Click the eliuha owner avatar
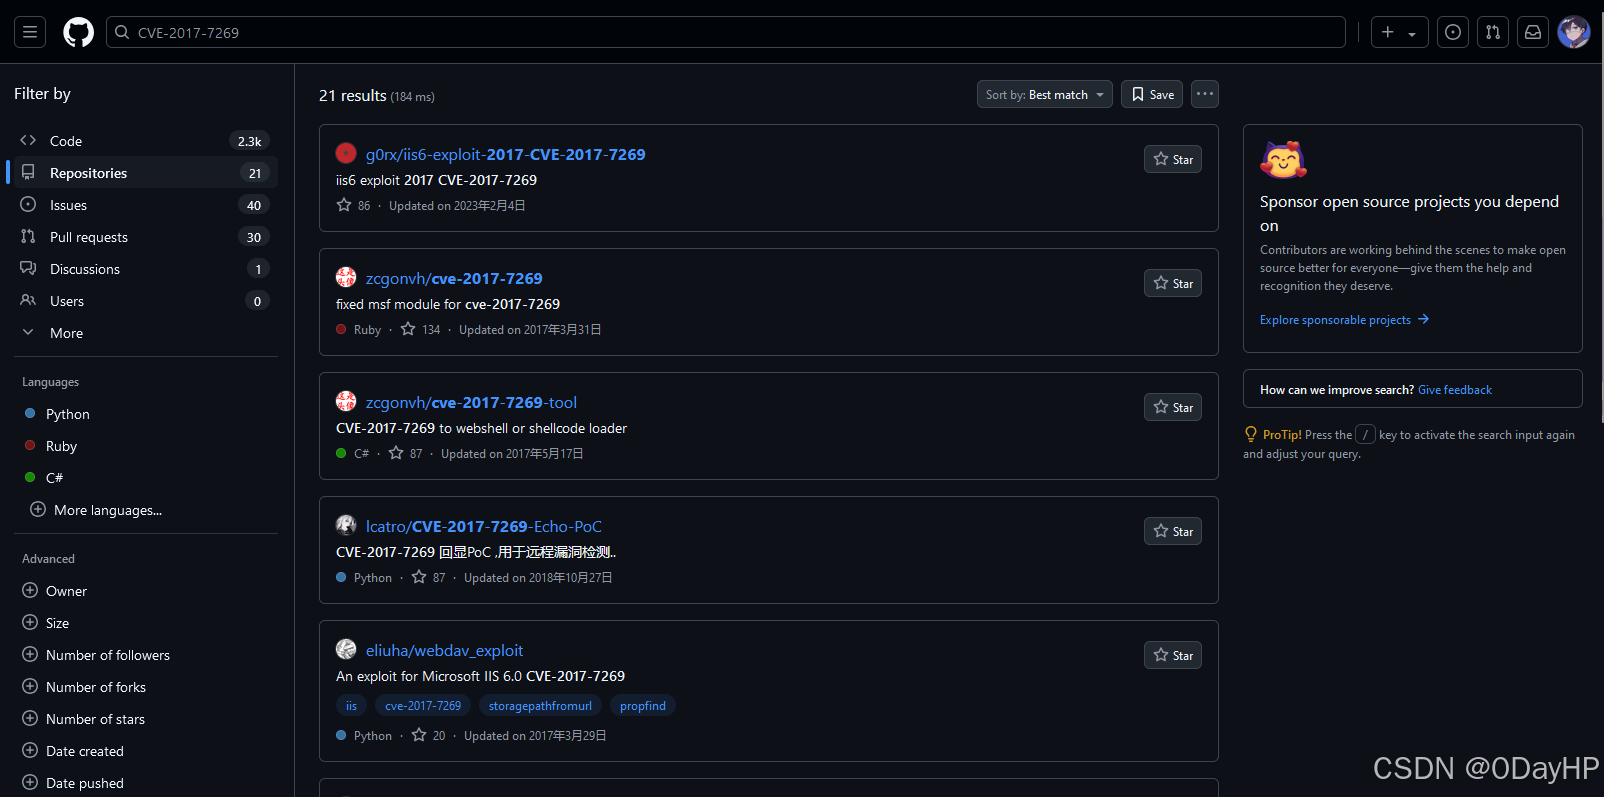The height and width of the screenshot is (797, 1604). pos(346,649)
